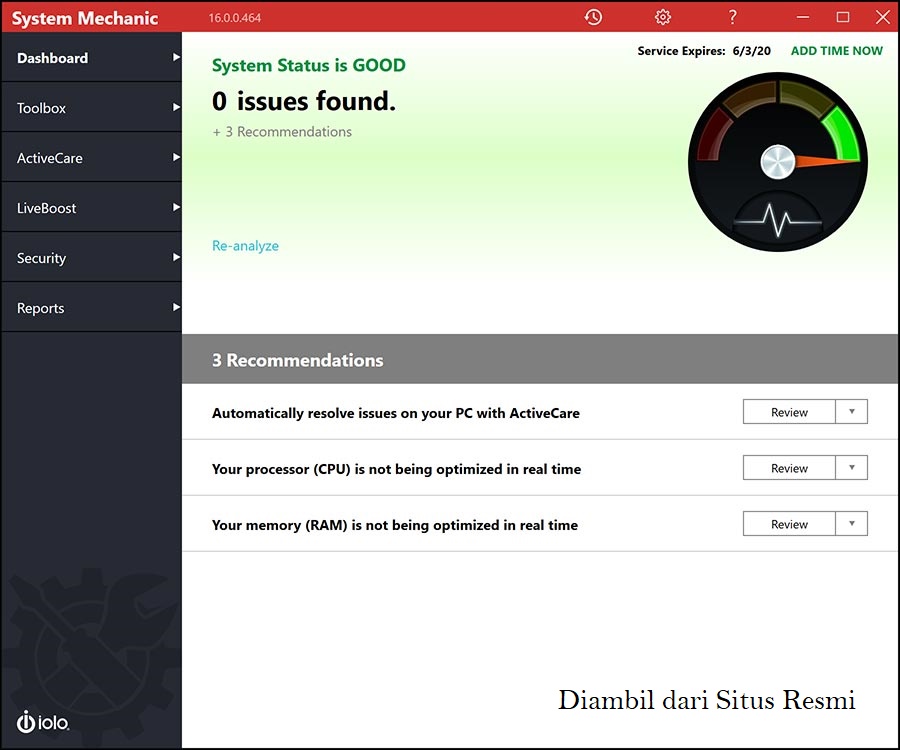Click ADD TIME NOW to extend service
The width and height of the screenshot is (900, 750).
(x=836, y=50)
